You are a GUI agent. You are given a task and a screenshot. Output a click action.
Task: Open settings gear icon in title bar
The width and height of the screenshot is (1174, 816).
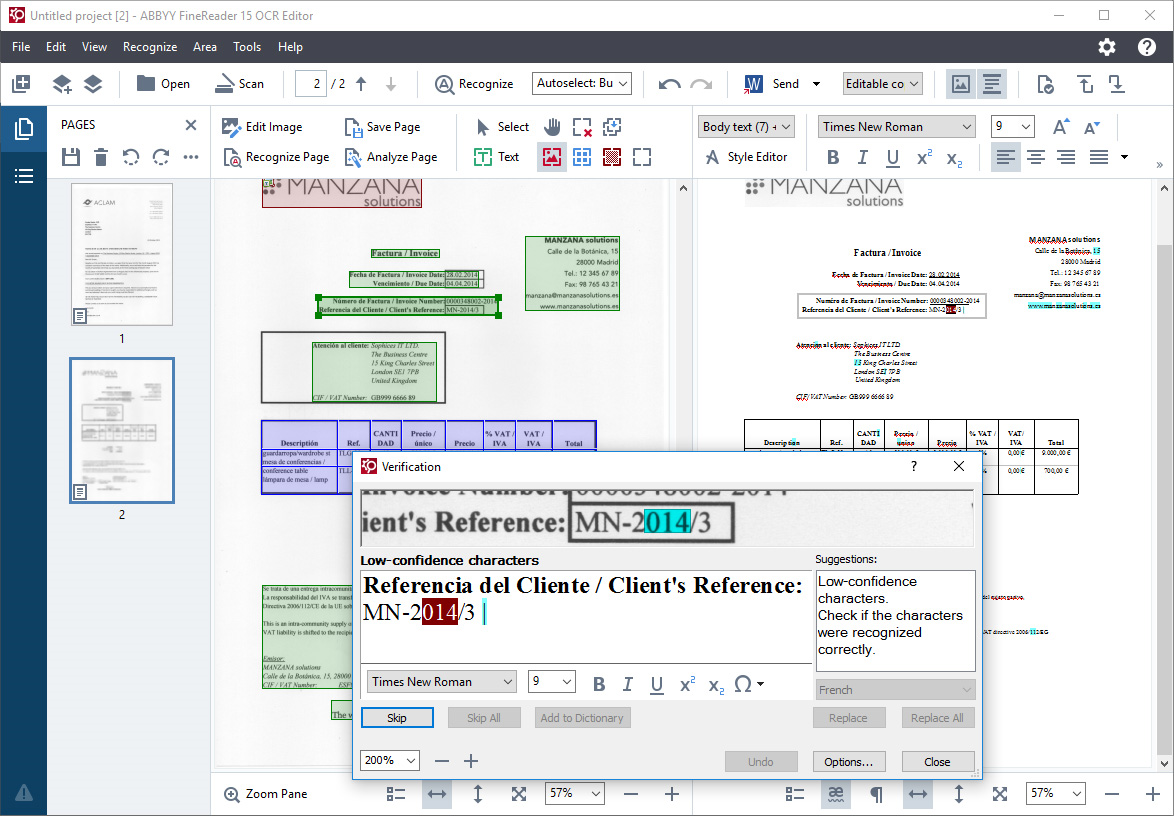pos(1106,47)
